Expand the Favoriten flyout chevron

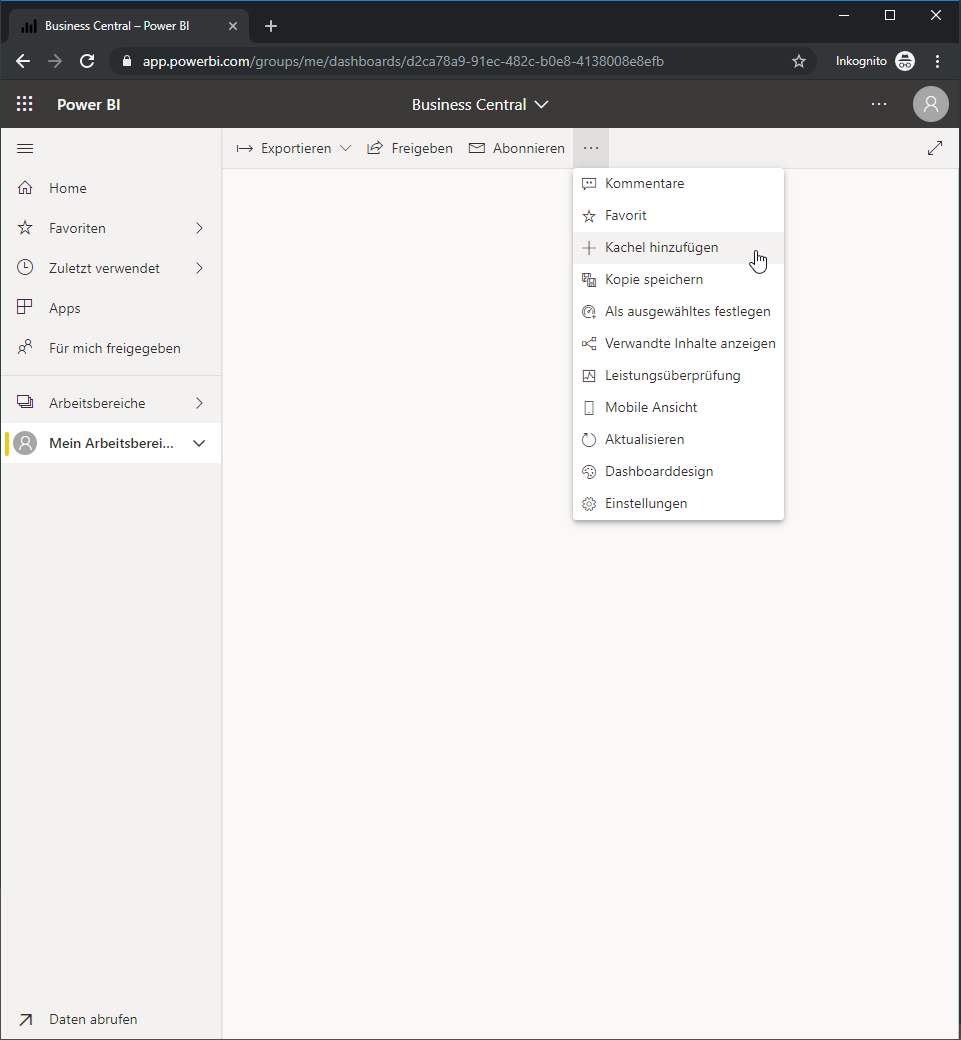point(199,228)
